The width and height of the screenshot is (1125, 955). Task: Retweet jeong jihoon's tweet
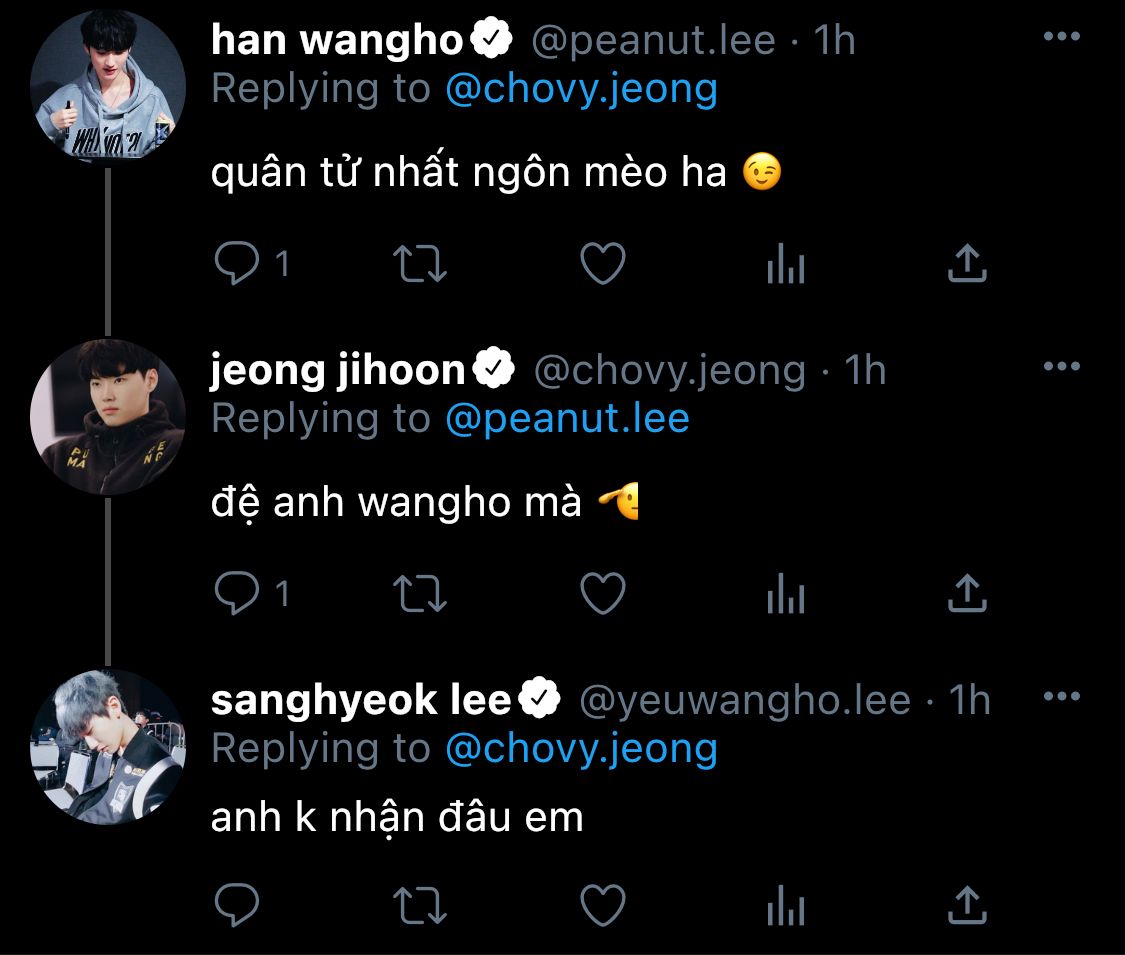click(x=420, y=593)
